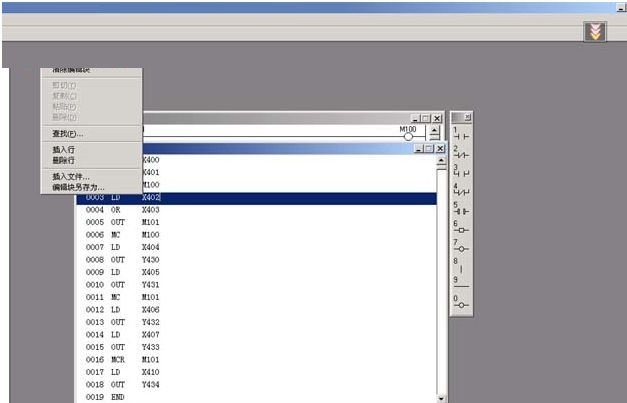Select step 0018 OUT Y434
627x403 pixels.
256,385
